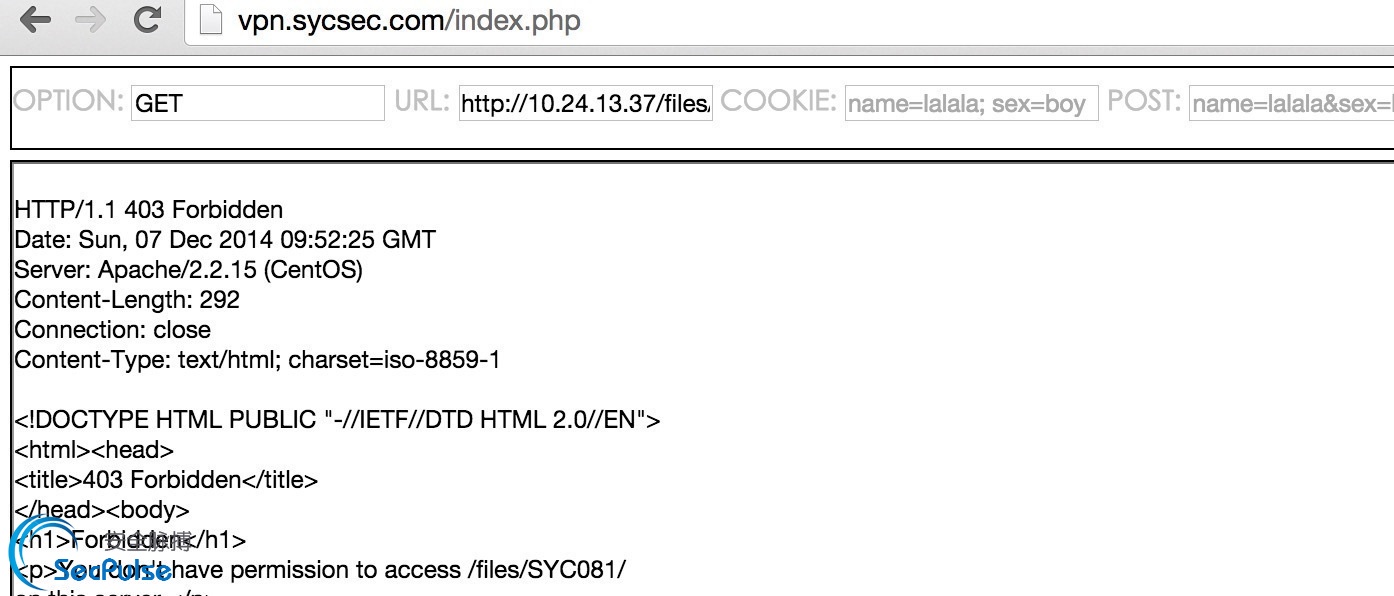Click the POST label
The width and height of the screenshot is (1394, 596).
pyautogui.click(x=1144, y=101)
